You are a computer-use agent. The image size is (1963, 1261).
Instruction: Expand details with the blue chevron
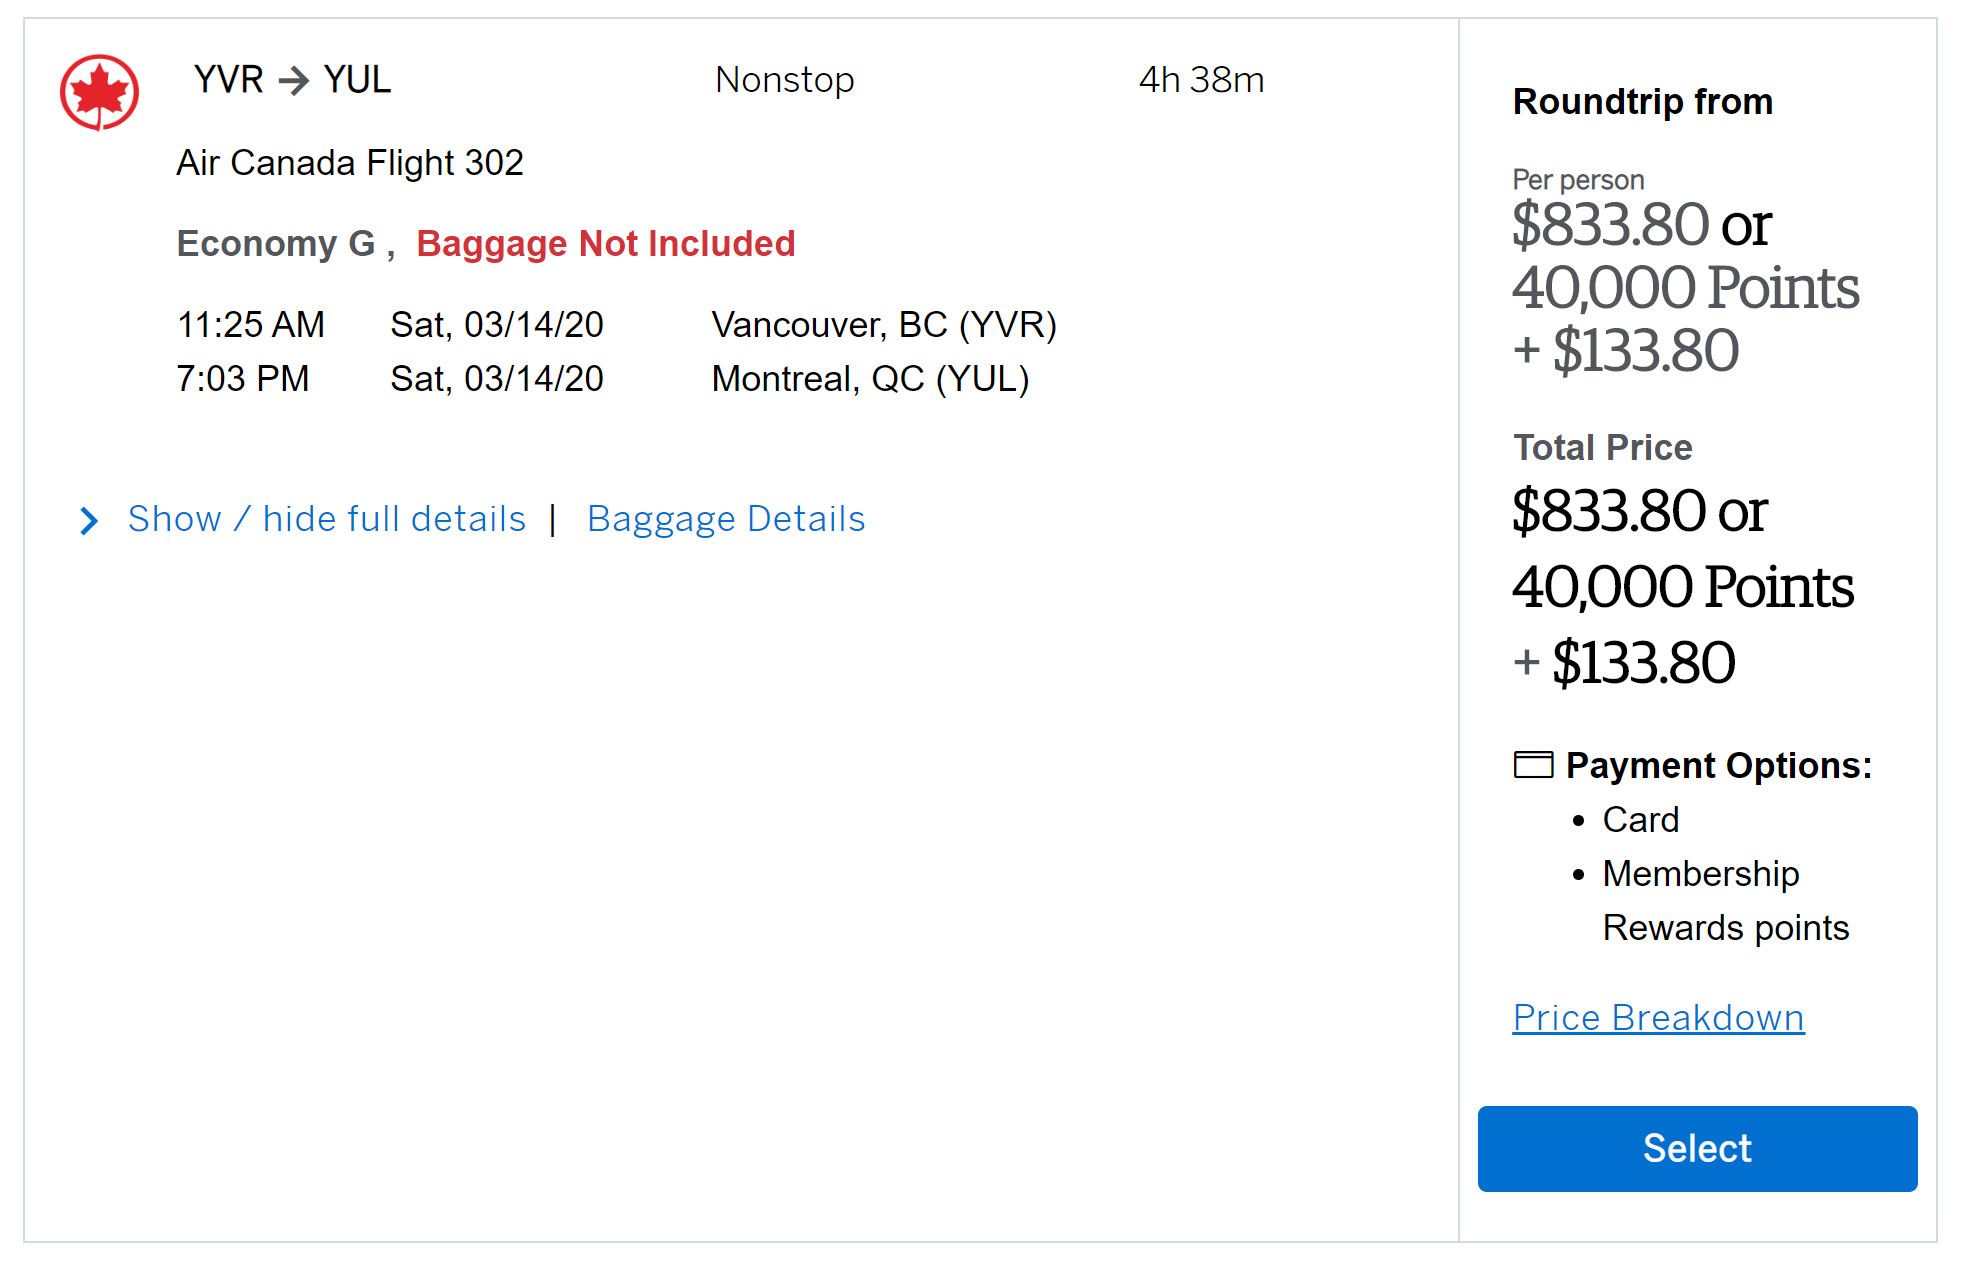point(89,520)
